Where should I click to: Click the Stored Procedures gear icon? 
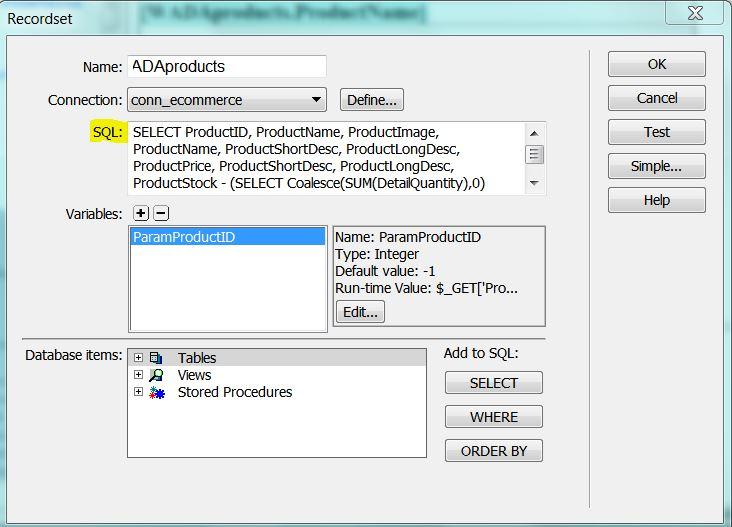[x=157, y=393]
